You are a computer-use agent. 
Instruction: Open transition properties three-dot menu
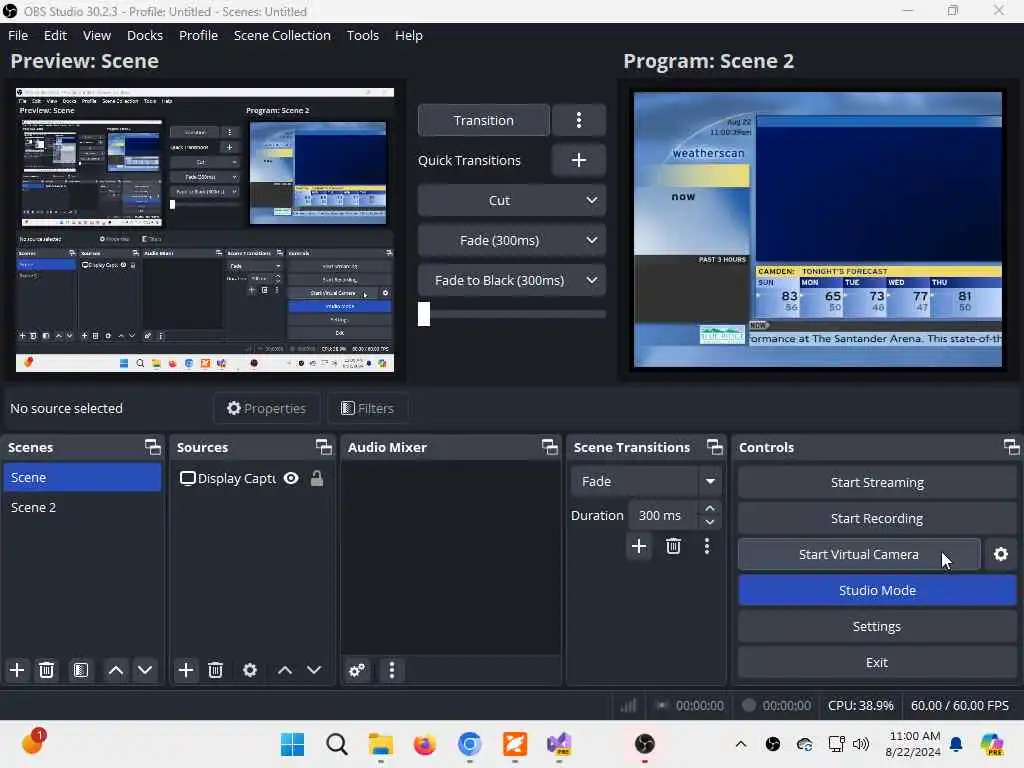tap(707, 546)
